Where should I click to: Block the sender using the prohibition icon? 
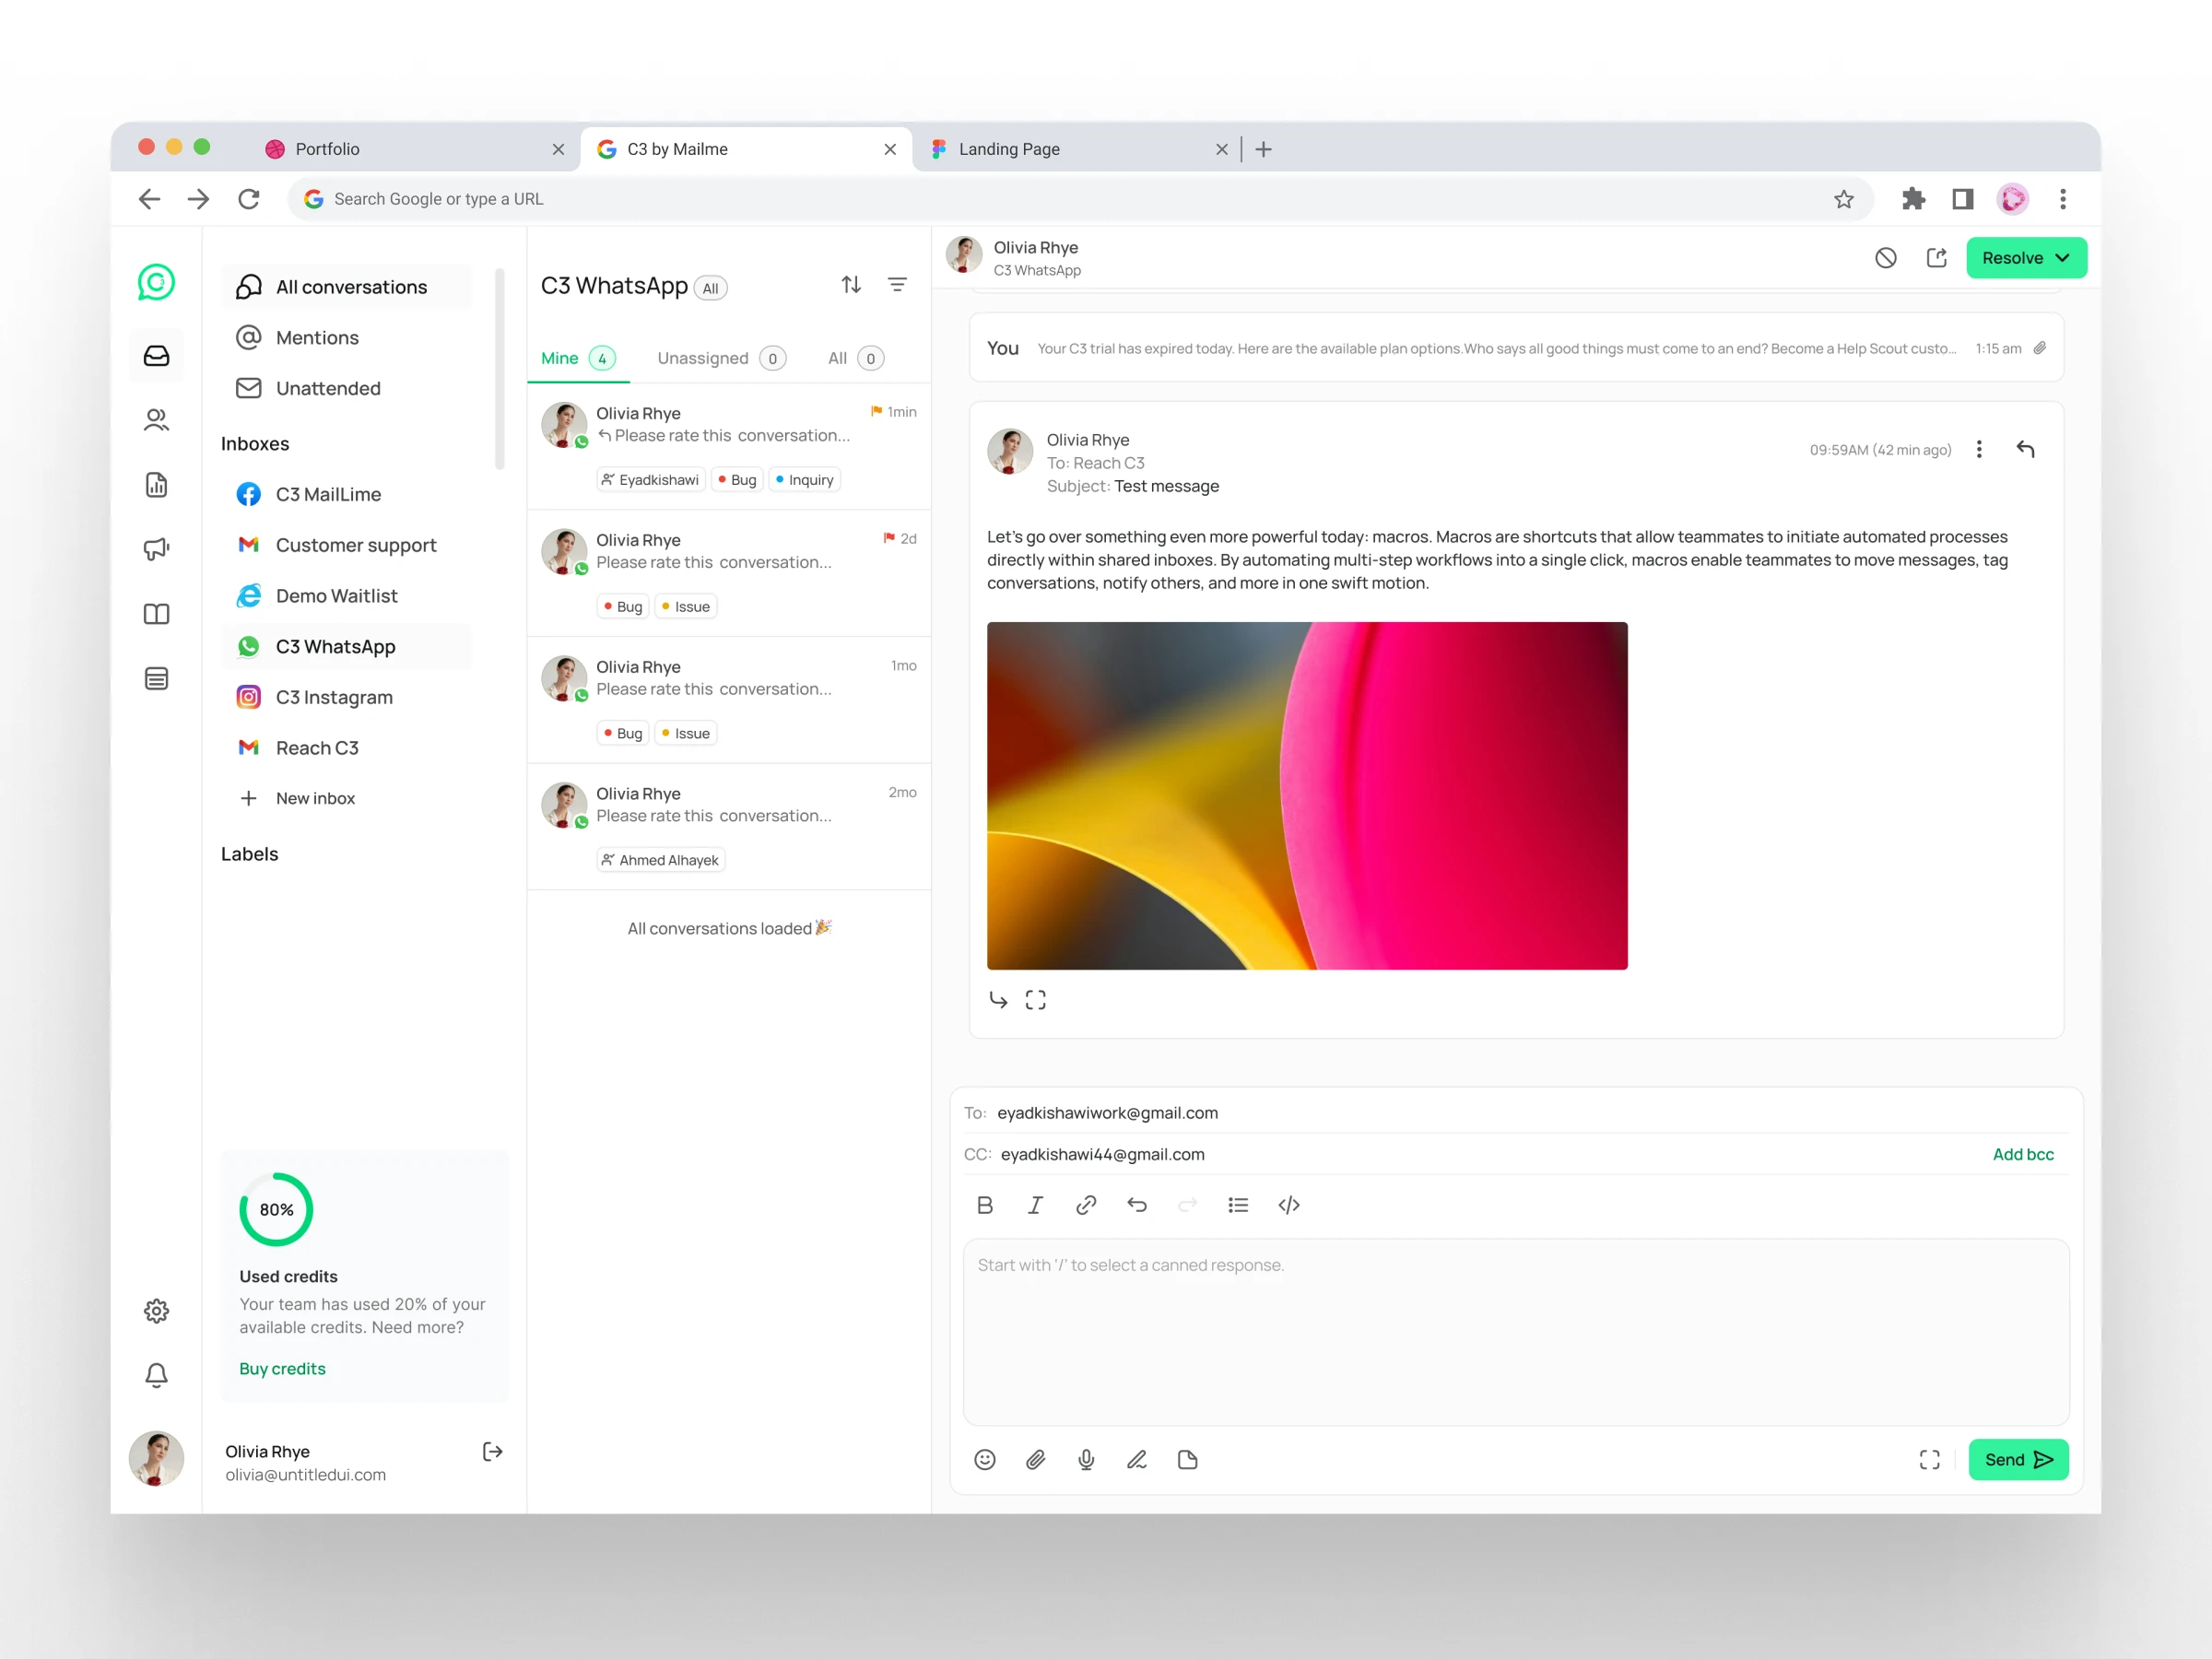(x=1886, y=257)
